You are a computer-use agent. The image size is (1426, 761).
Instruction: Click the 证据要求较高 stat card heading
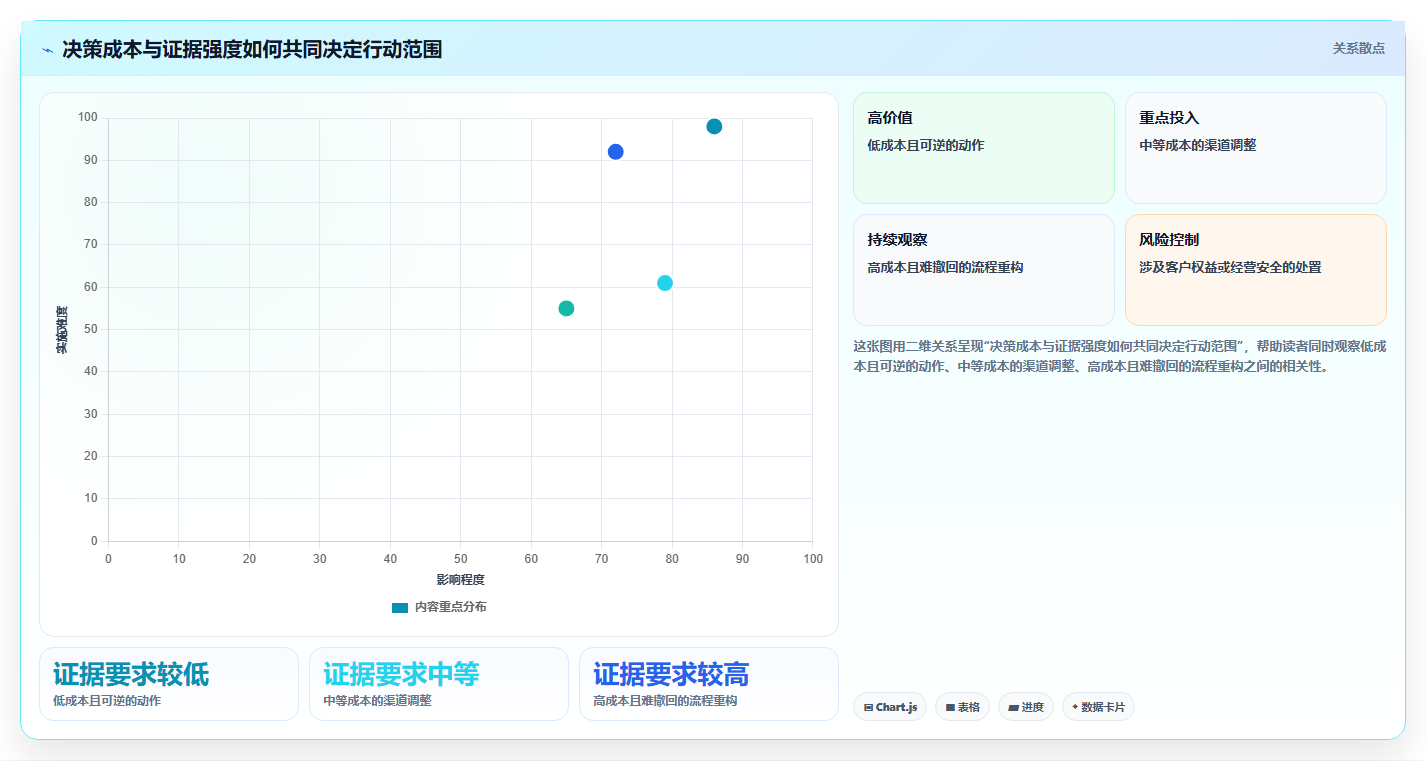pyautogui.click(x=671, y=674)
